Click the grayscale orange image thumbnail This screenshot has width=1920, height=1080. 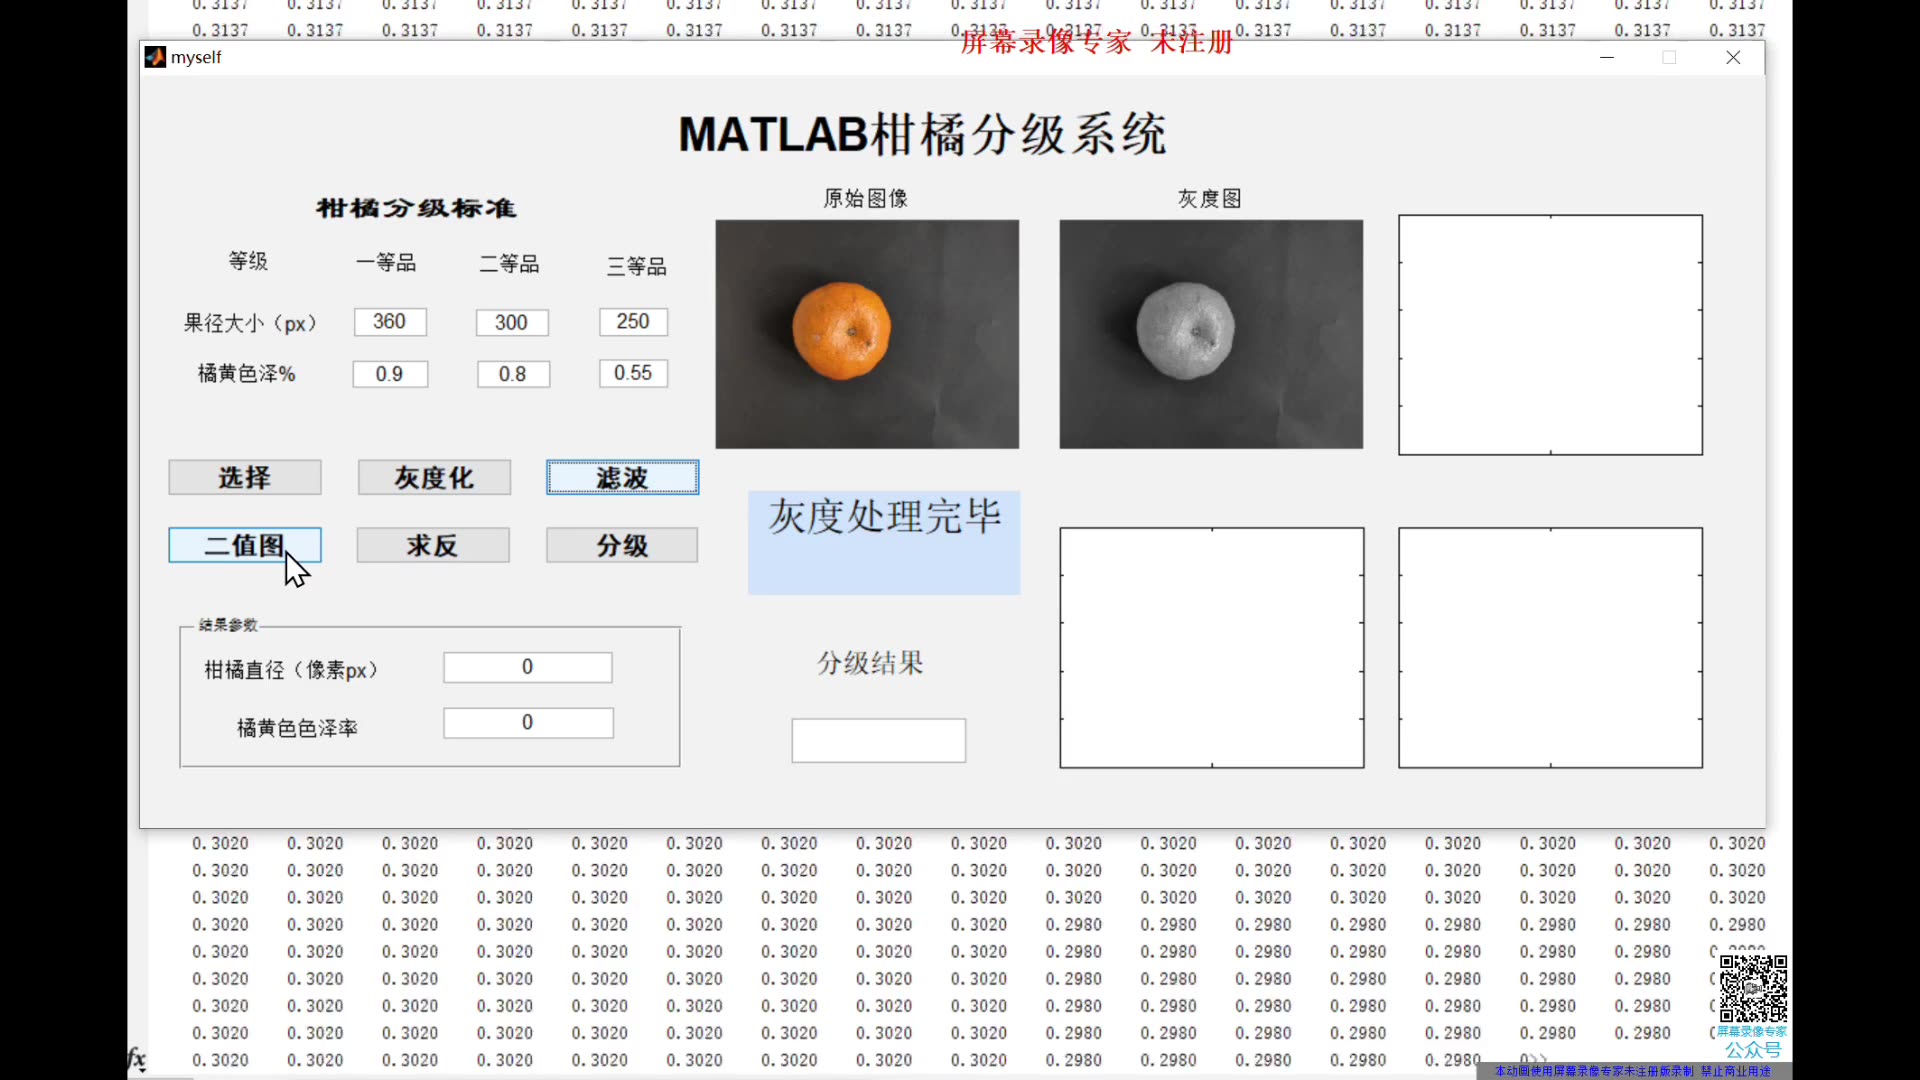pos(1211,334)
